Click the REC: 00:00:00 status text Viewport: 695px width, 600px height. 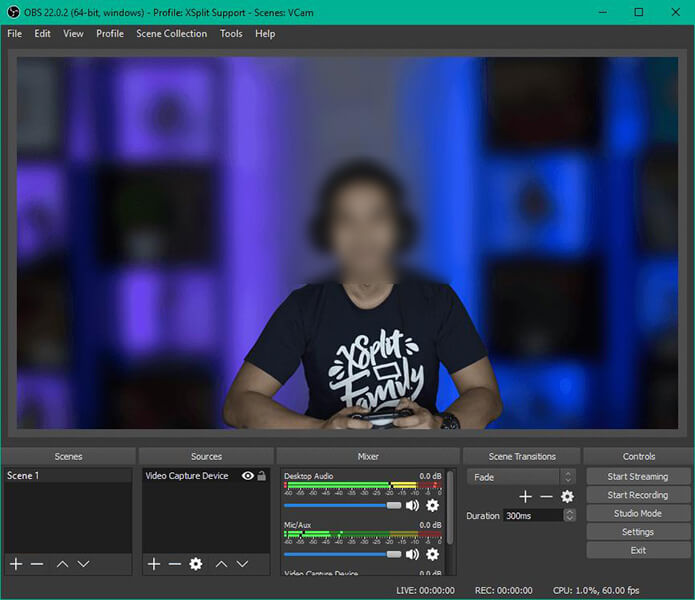pos(504,590)
